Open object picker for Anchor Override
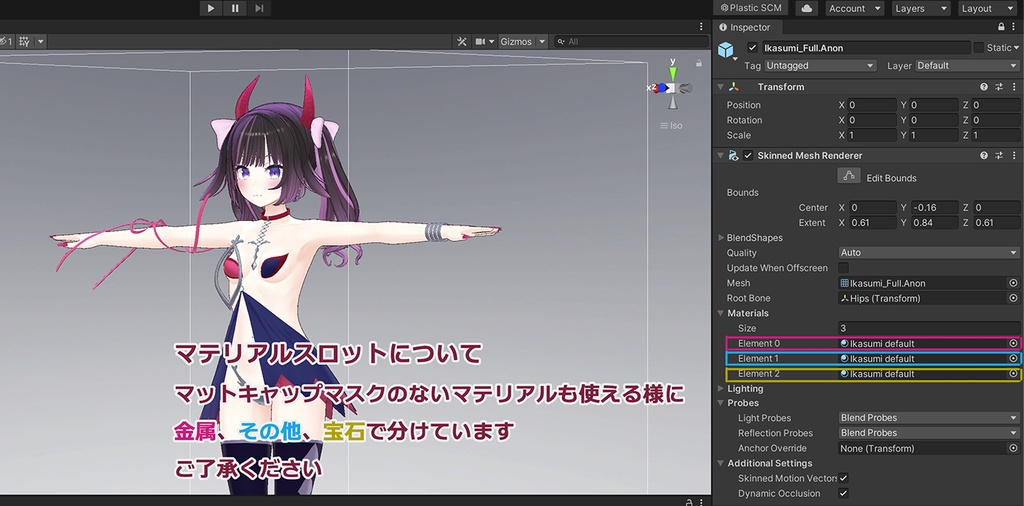Screen dimensions: 1024x506 1014,449
